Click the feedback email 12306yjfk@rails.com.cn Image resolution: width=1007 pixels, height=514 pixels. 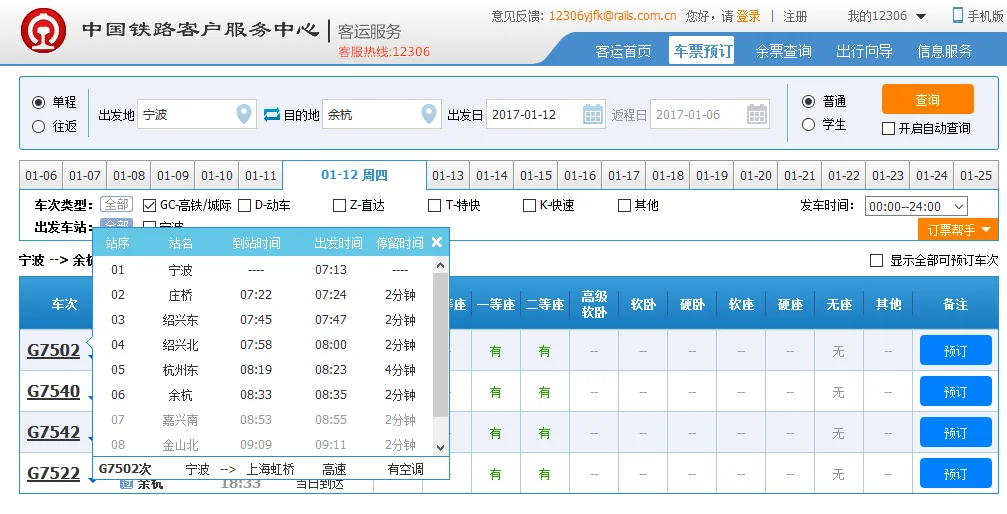(612, 16)
